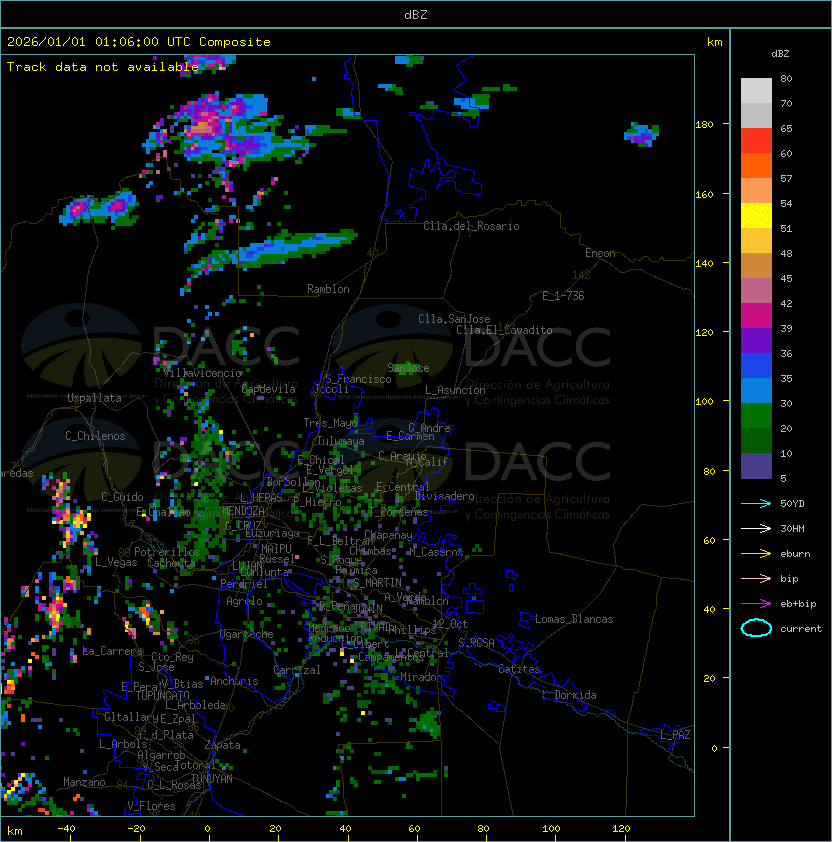Click the 'Clla.del_Rosario' place label
The image size is (832, 842).
tap(471, 226)
